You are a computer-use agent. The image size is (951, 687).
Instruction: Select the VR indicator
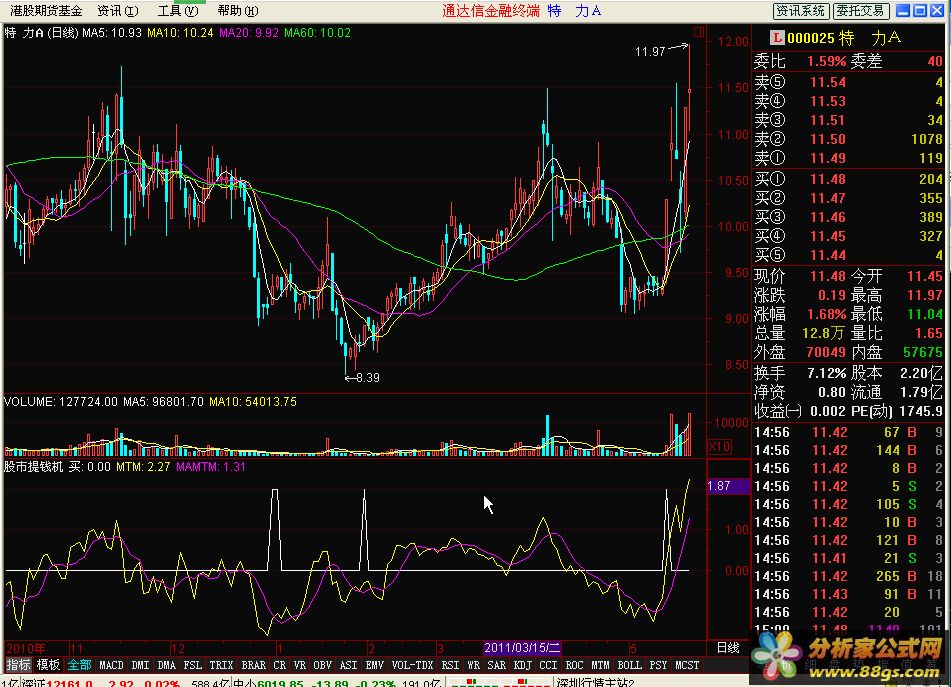click(x=300, y=665)
